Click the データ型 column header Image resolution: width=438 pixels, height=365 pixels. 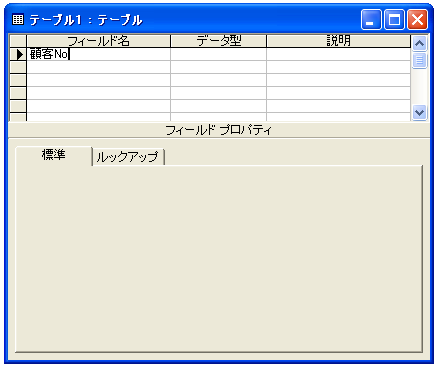tap(218, 41)
